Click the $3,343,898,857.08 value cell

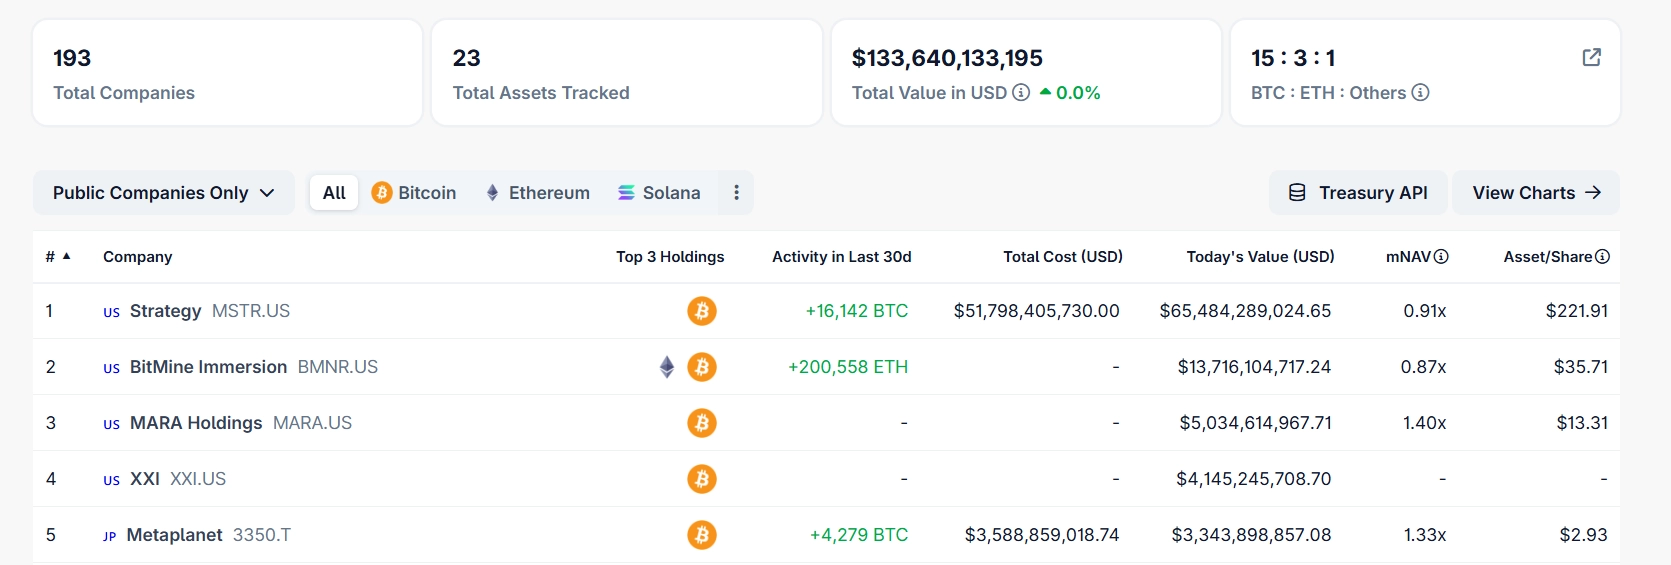[x=1251, y=535]
